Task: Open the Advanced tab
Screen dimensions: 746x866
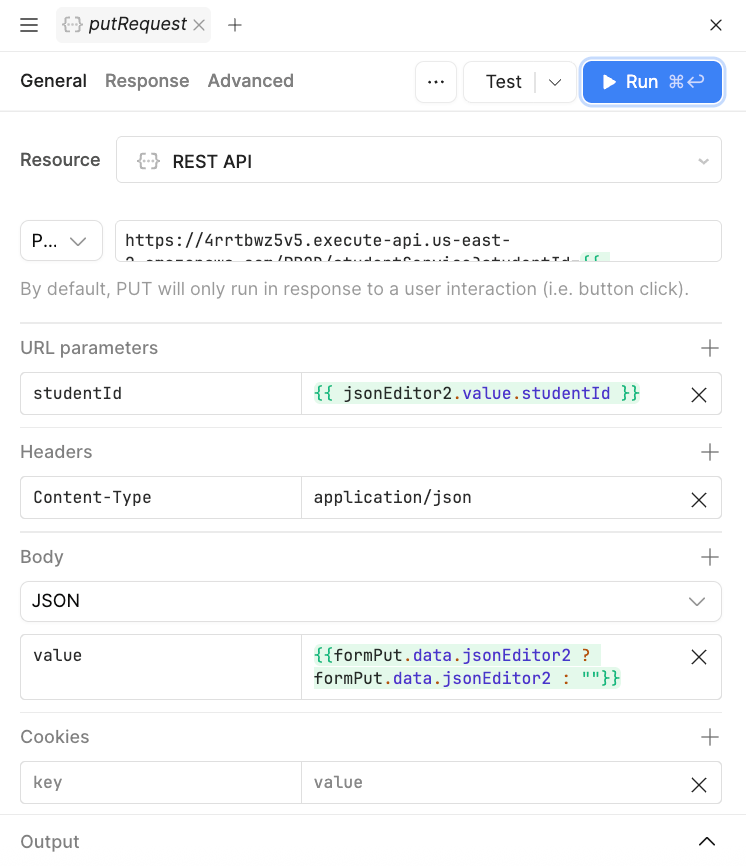Action: [x=250, y=81]
